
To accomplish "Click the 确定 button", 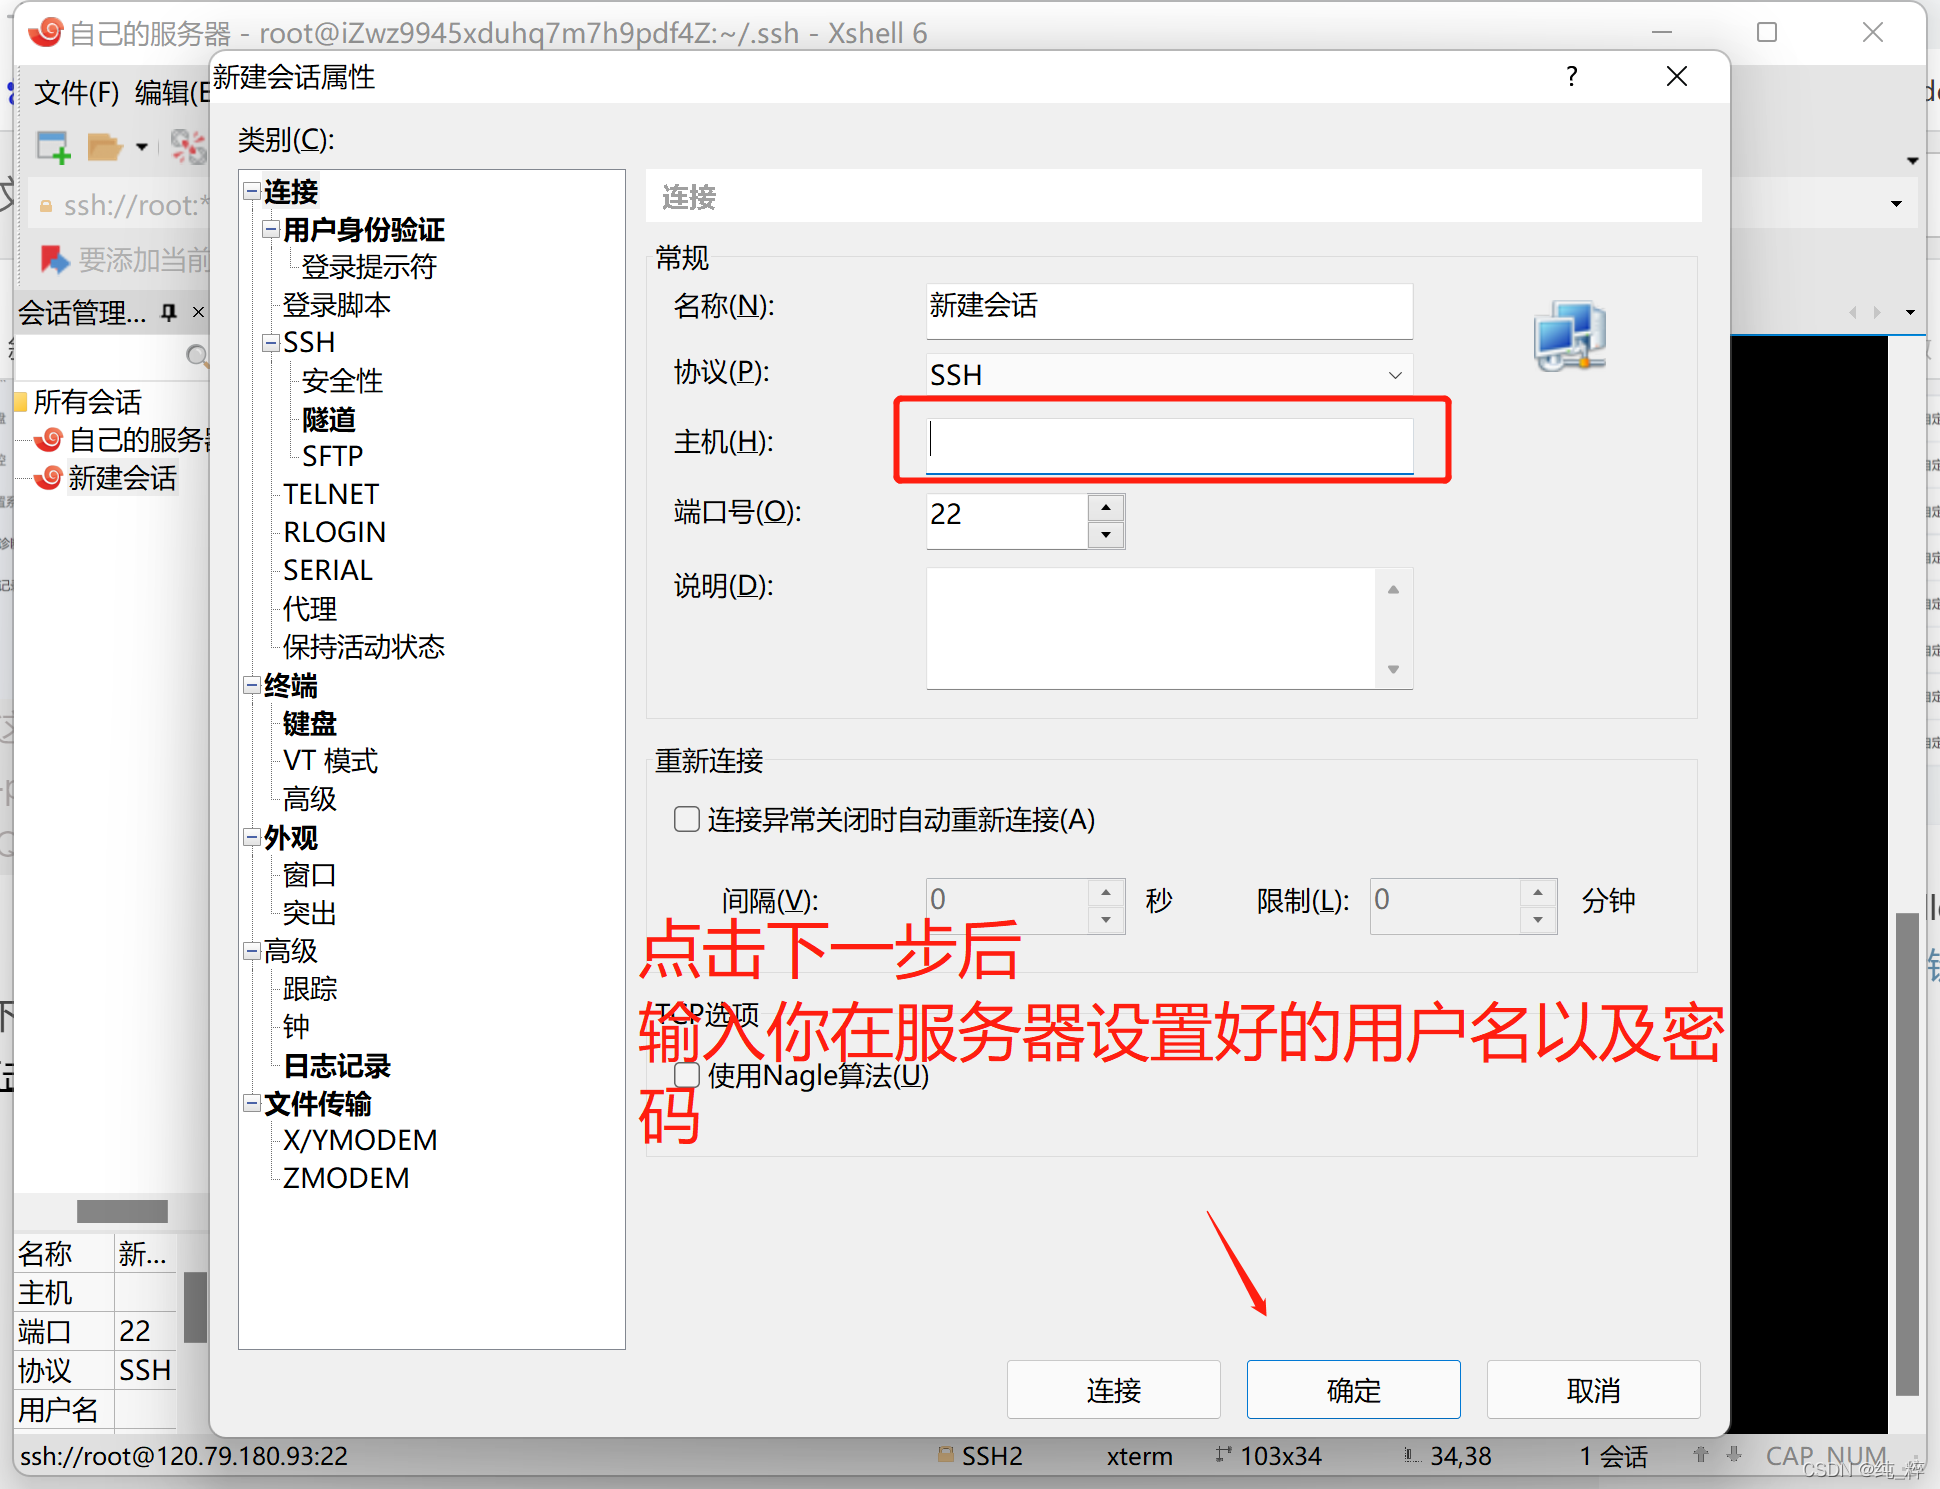I will [x=1353, y=1390].
